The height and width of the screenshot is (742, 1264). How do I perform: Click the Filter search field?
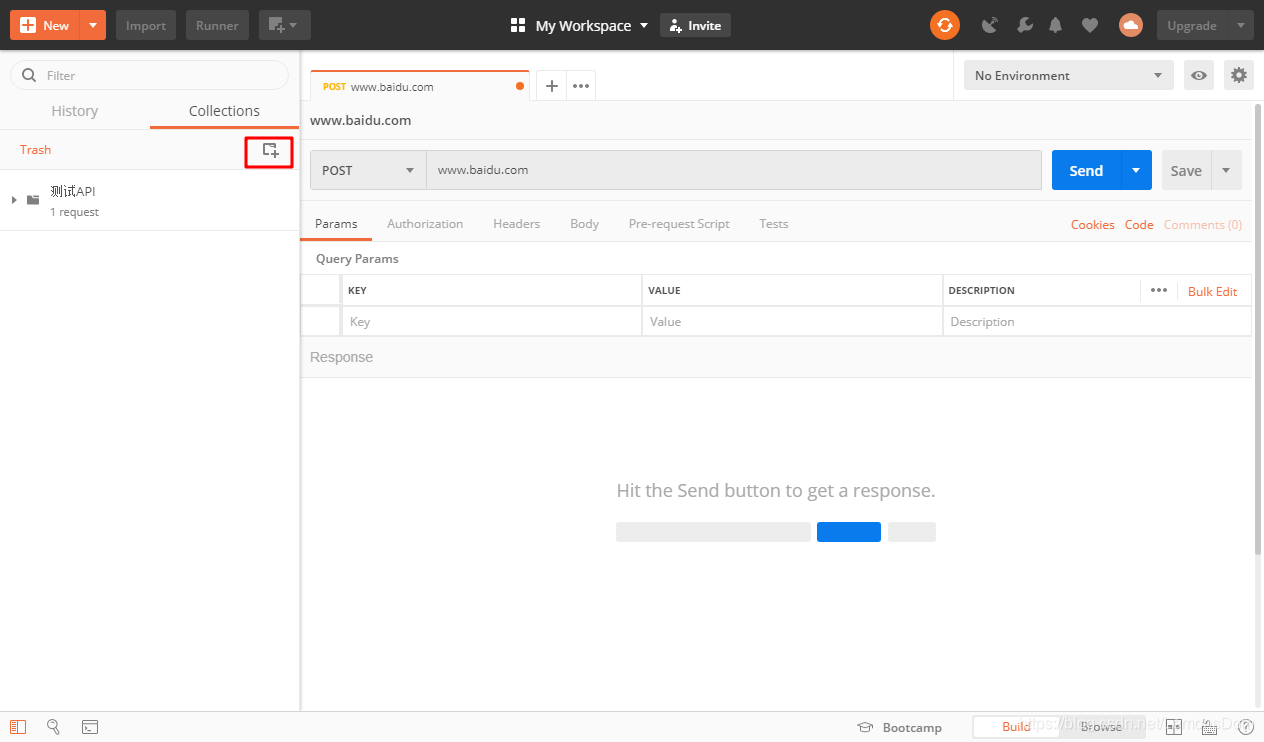(x=149, y=75)
